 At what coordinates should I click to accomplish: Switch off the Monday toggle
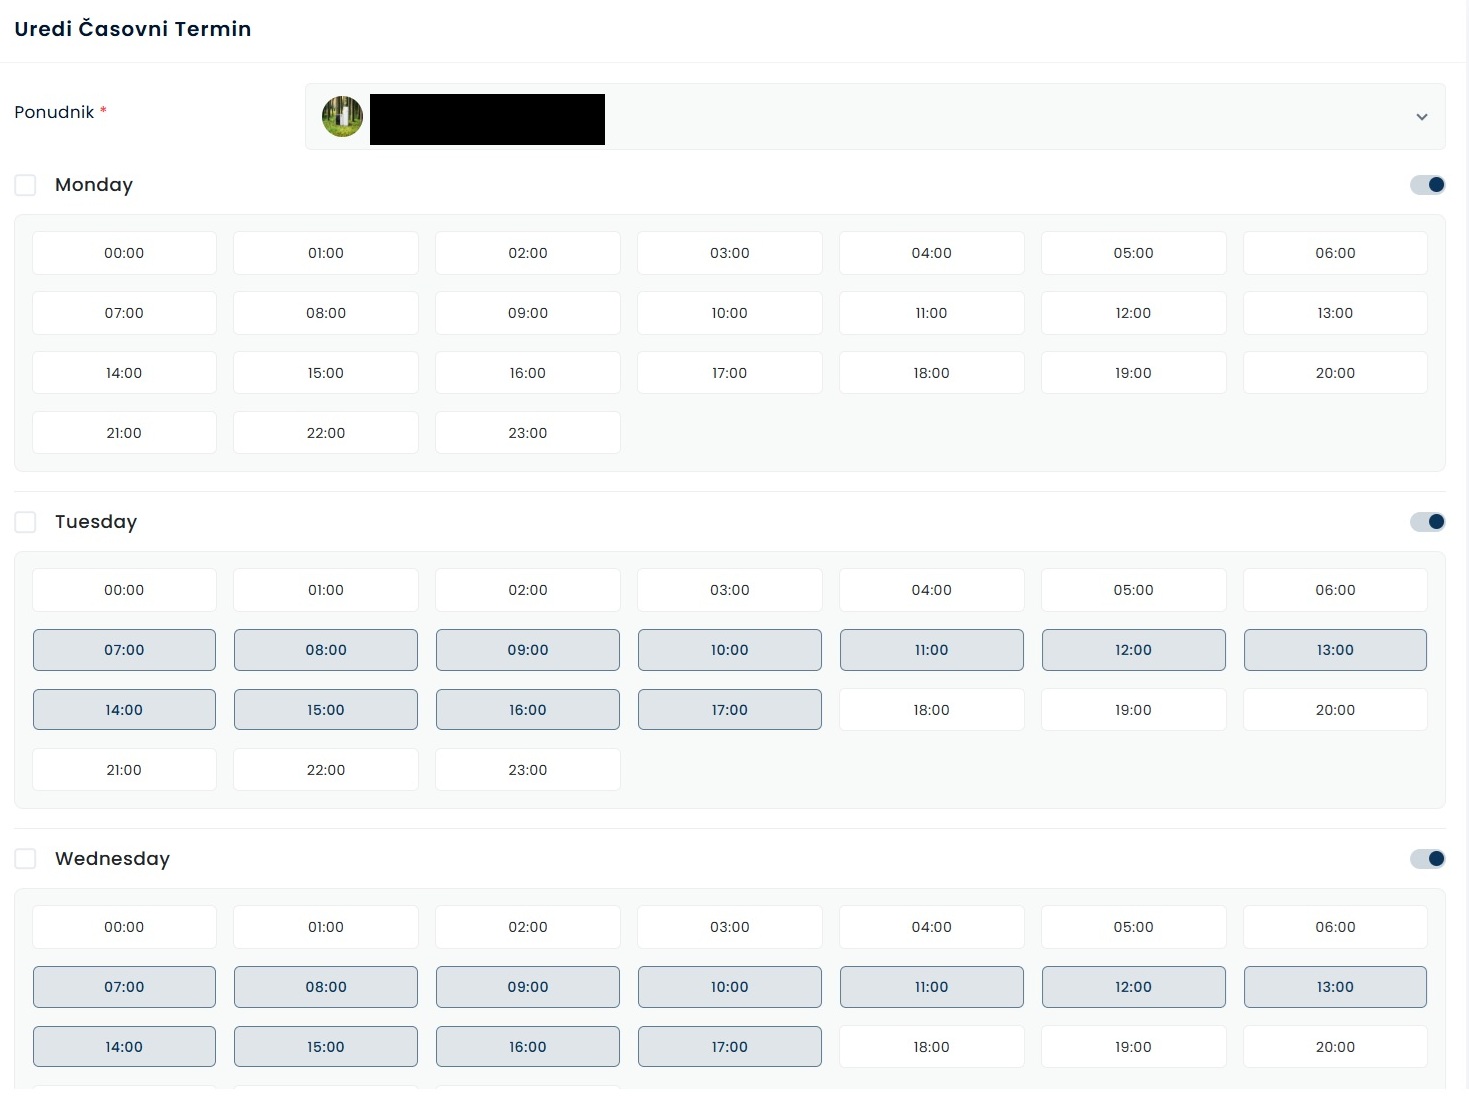(1427, 185)
